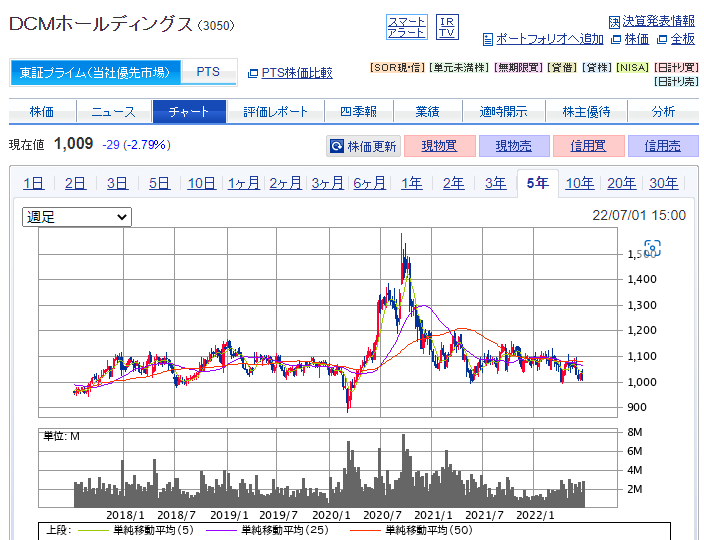Open the IR TV icon
The image size is (704, 540).
click(447, 27)
